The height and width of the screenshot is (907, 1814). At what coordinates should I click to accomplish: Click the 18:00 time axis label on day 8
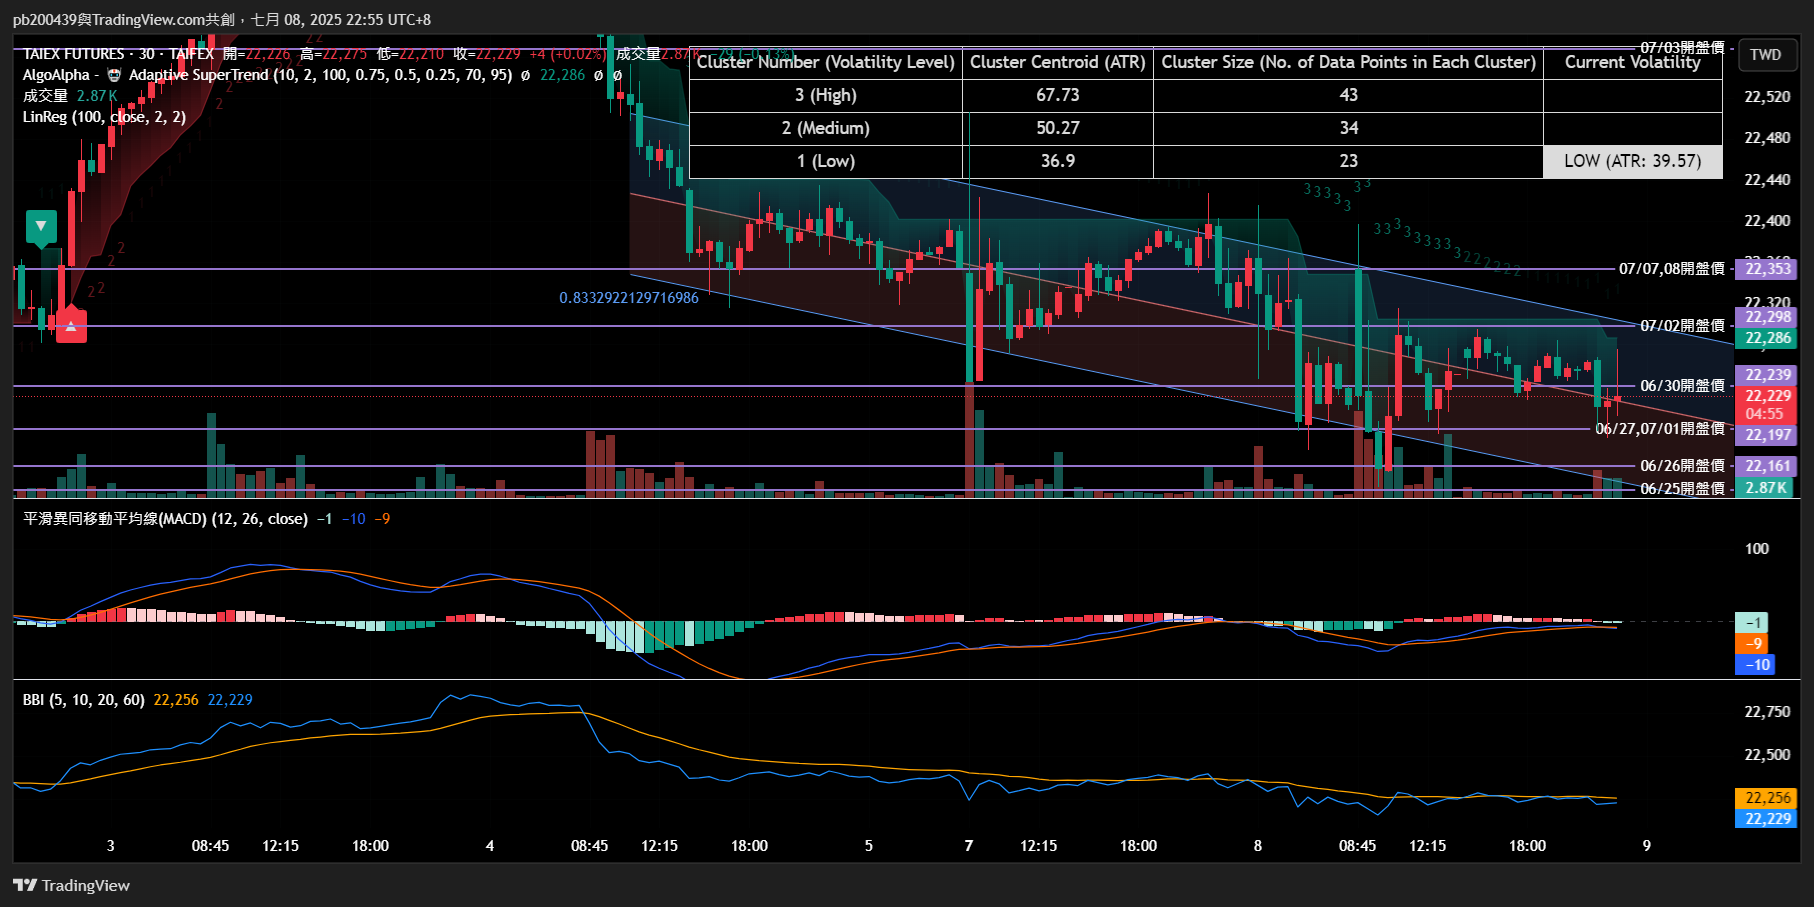pyautogui.click(x=1527, y=846)
